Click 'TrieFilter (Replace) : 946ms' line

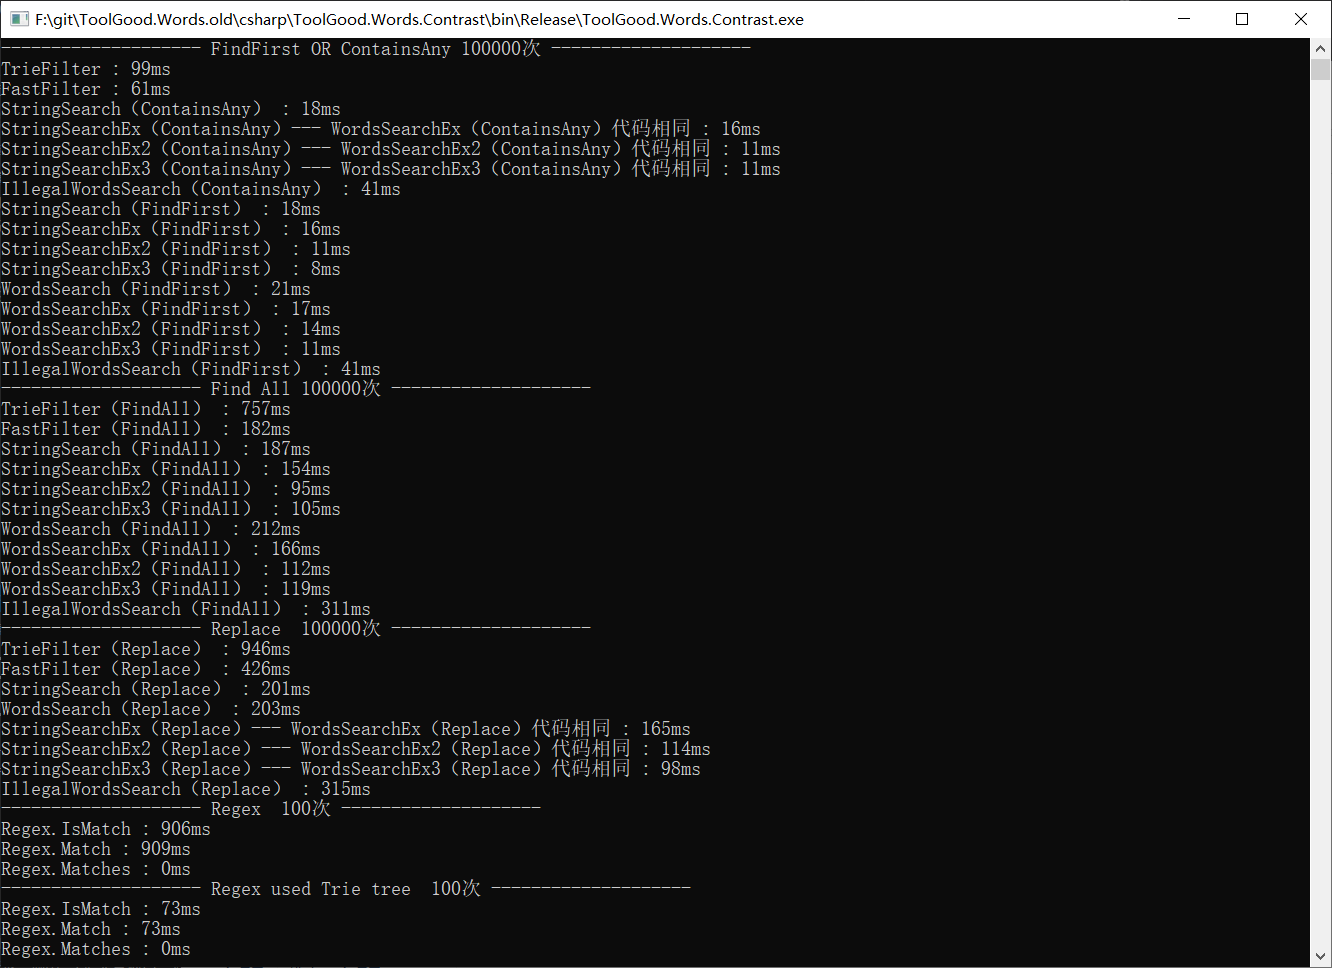tap(146, 649)
